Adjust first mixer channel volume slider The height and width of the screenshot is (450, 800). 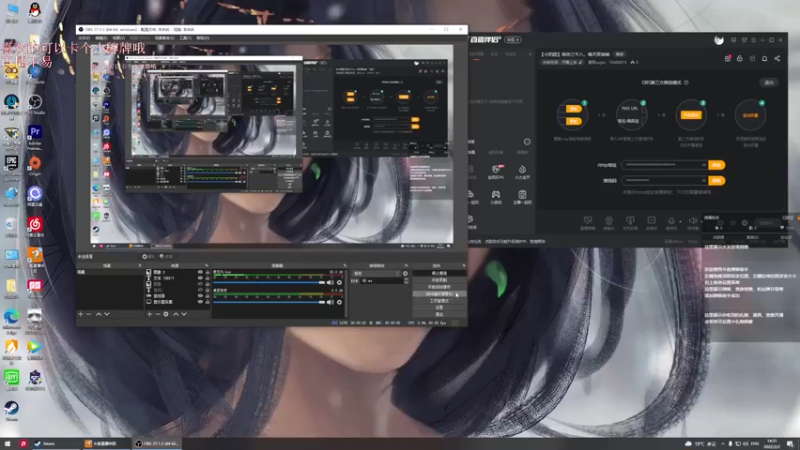[269, 282]
